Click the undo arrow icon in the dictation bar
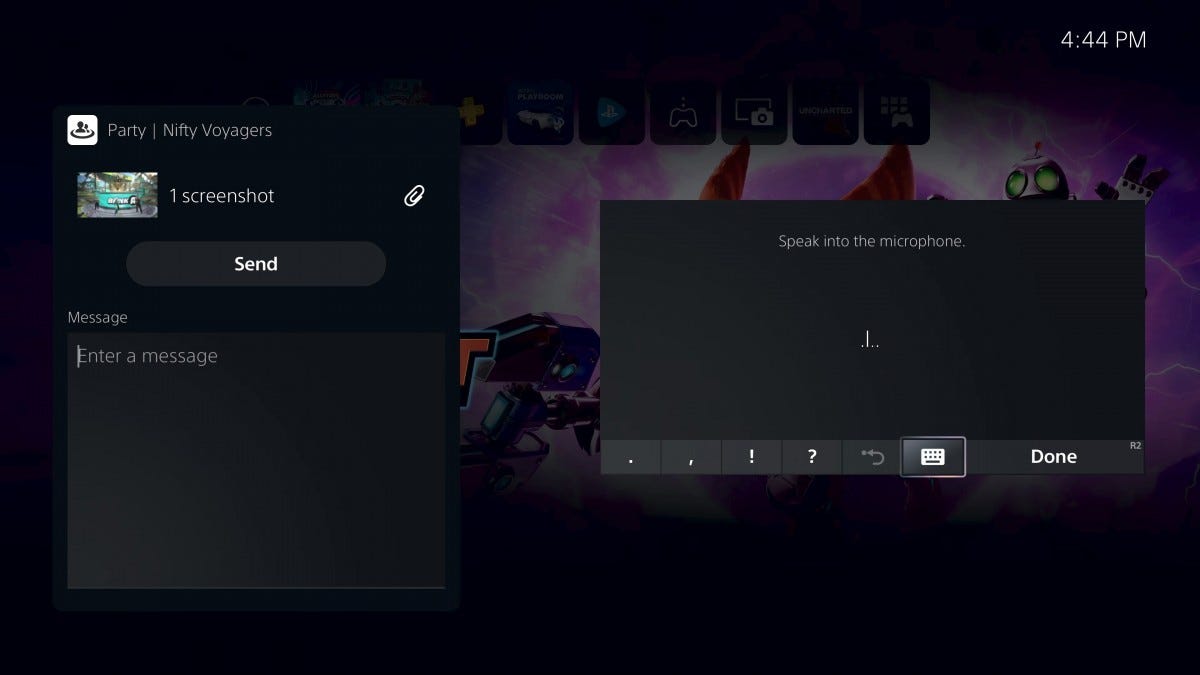 tap(872, 457)
